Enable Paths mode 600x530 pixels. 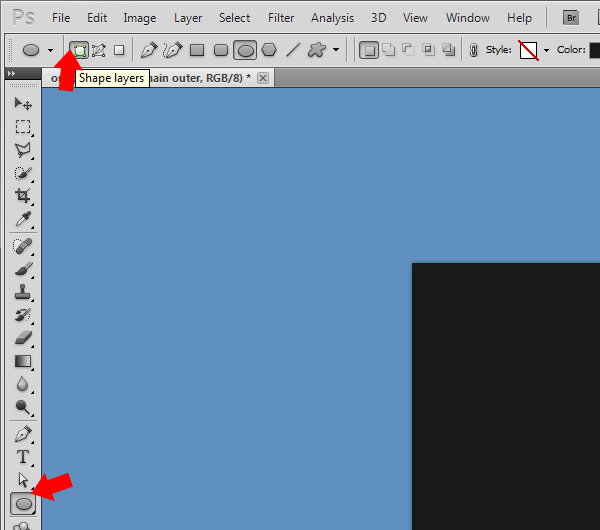tap(99, 50)
